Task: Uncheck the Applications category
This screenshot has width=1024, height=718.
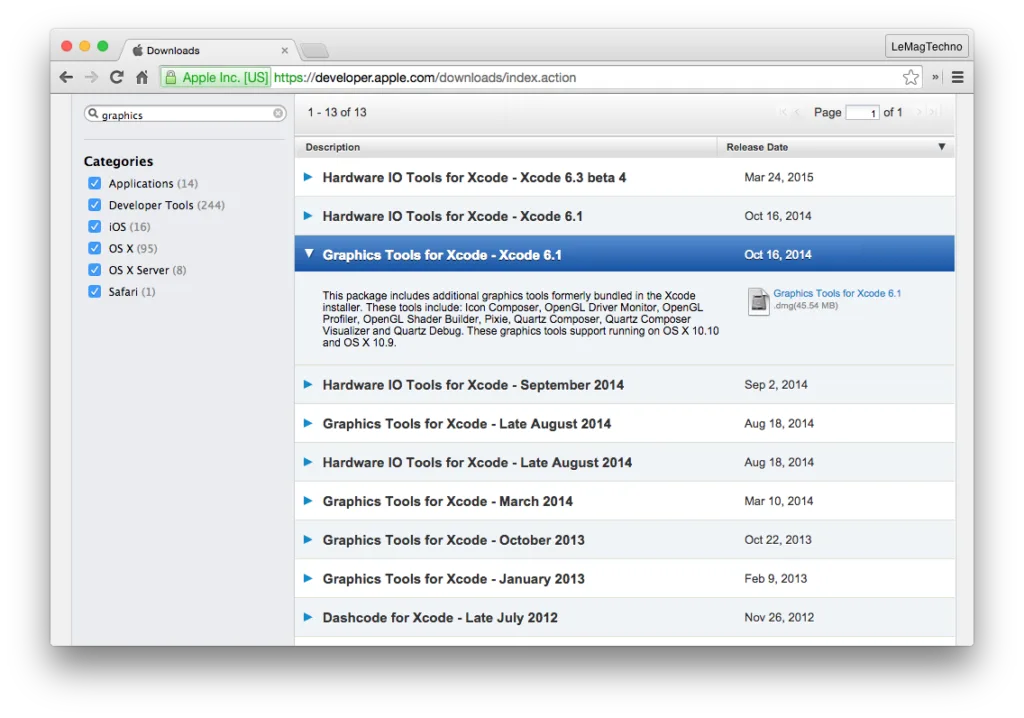Action: coord(95,183)
